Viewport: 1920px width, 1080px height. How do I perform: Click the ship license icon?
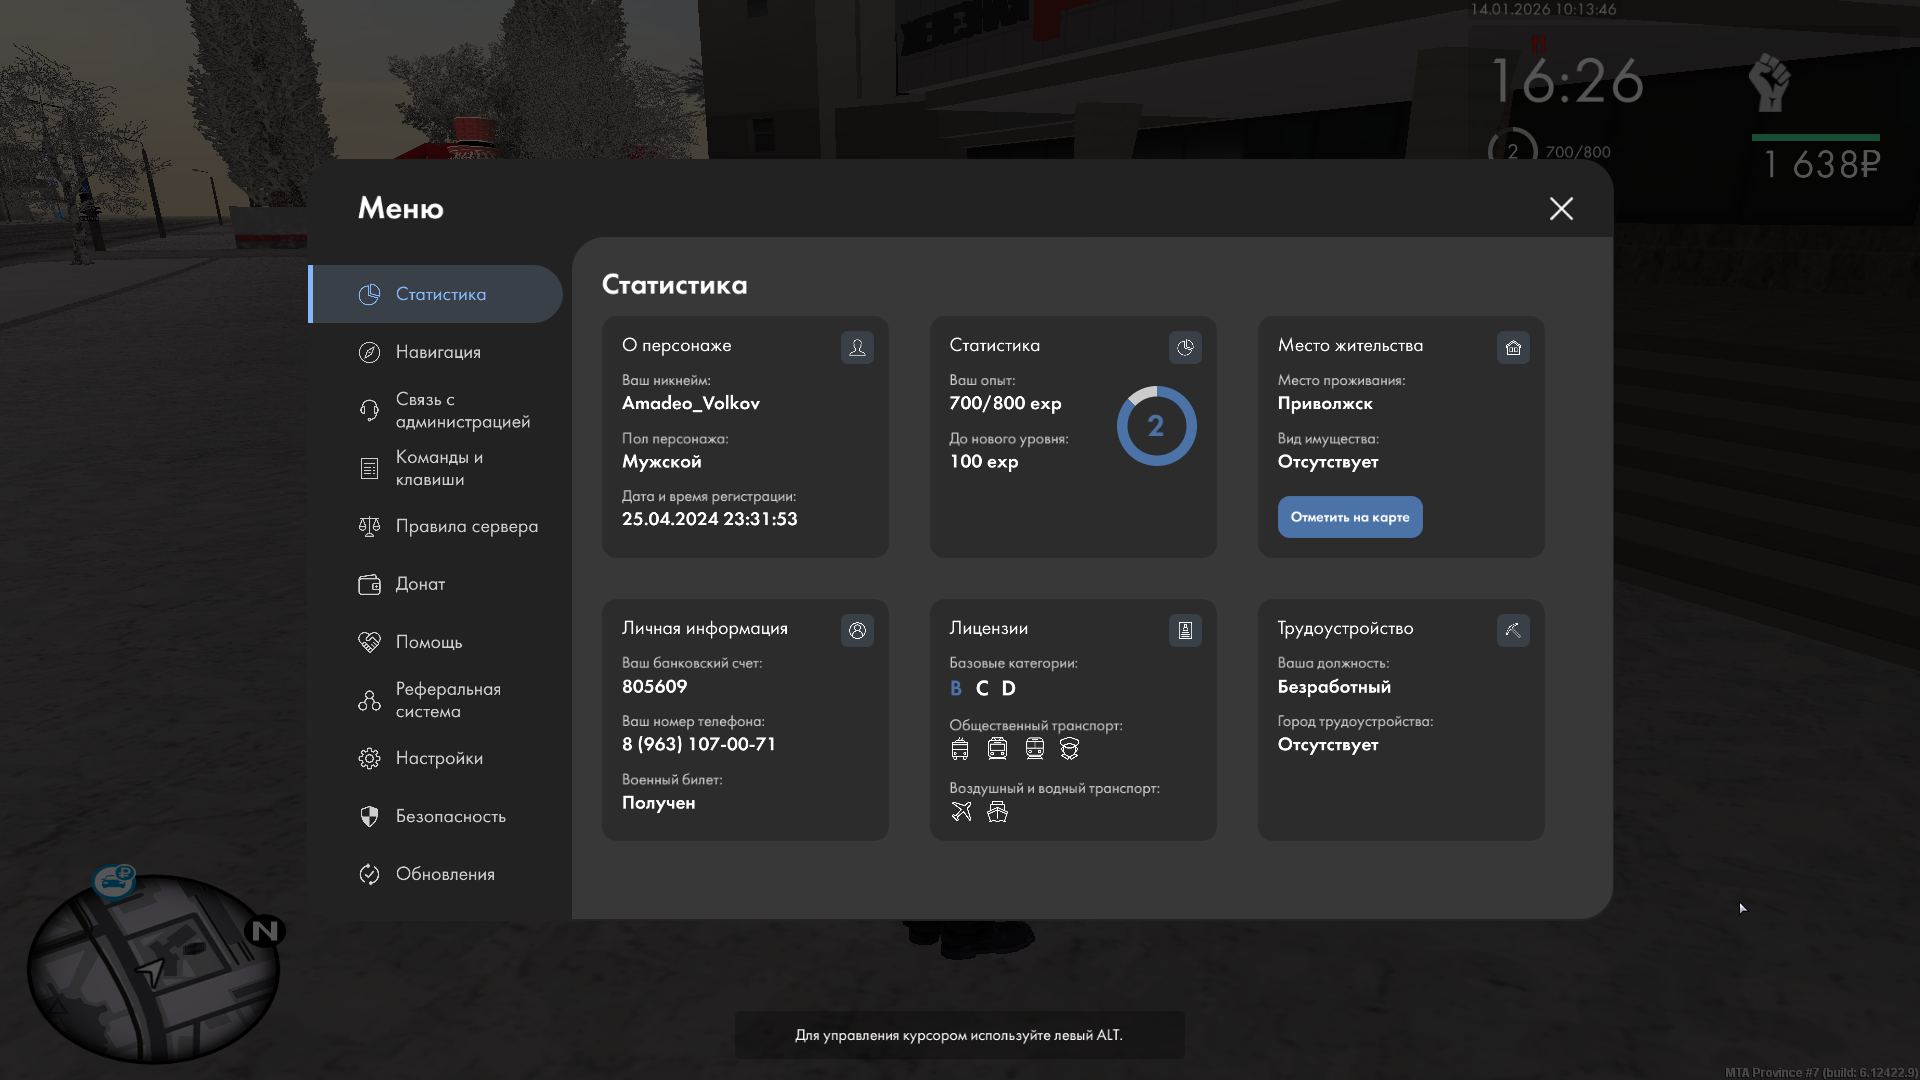(x=997, y=812)
